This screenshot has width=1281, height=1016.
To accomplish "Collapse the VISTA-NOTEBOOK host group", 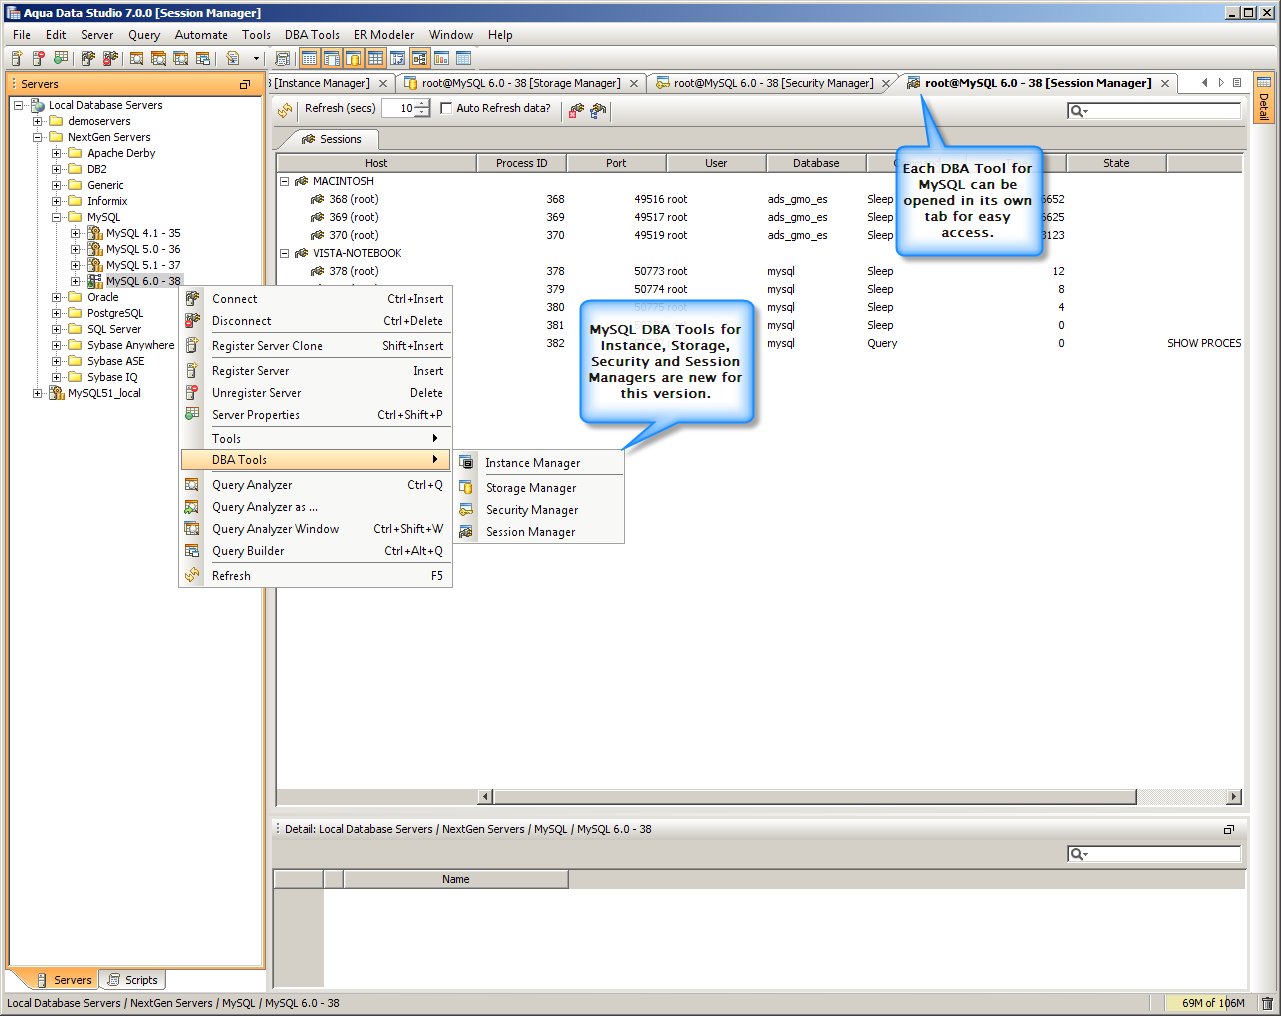I will click(x=285, y=253).
